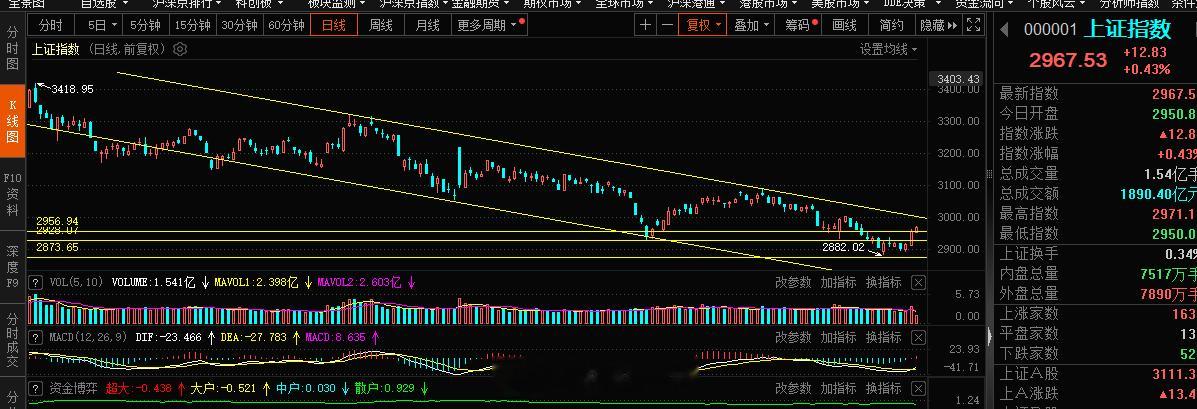This screenshot has width=1197, height=409.
Task: Click 换指标 in VOL panel
Action: pyautogui.click(x=883, y=282)
